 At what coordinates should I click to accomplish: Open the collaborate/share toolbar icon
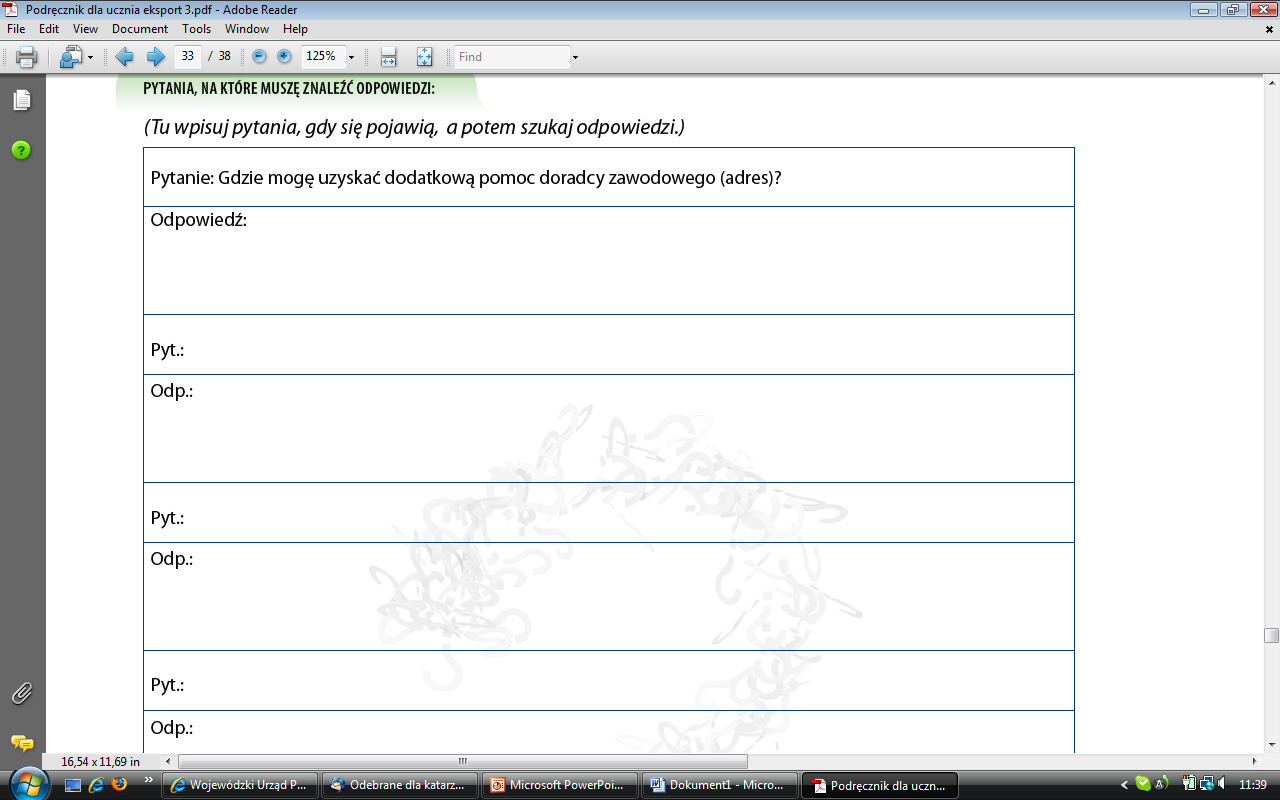(x=71, y=57)
